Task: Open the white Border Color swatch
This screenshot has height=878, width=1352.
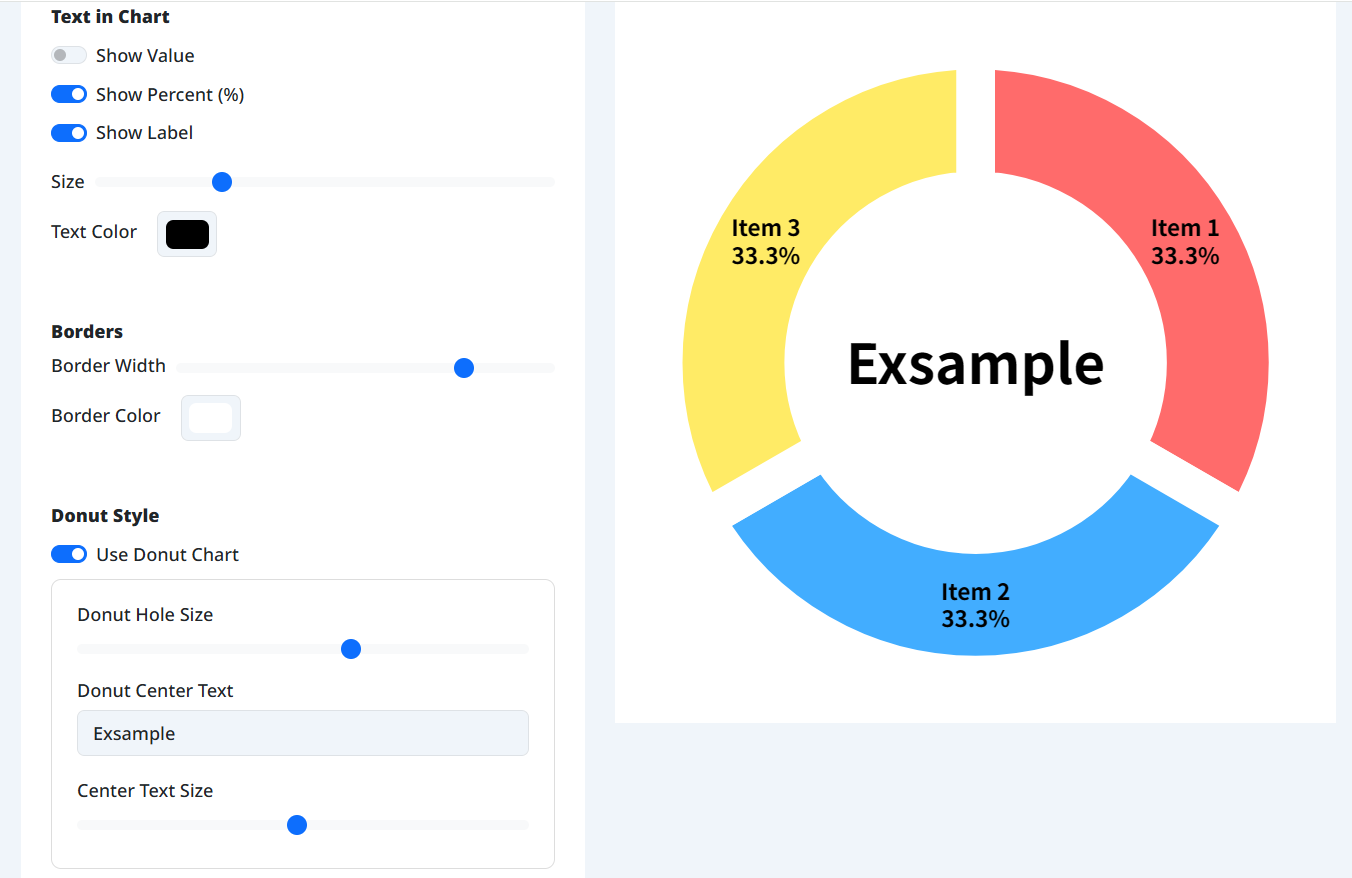Action: 211,418
